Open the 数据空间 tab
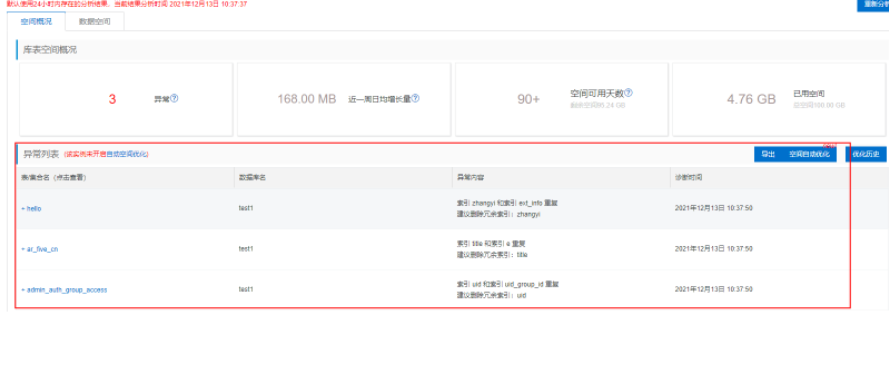Viewport: 889px width, 388px height. tap(95, 22)
